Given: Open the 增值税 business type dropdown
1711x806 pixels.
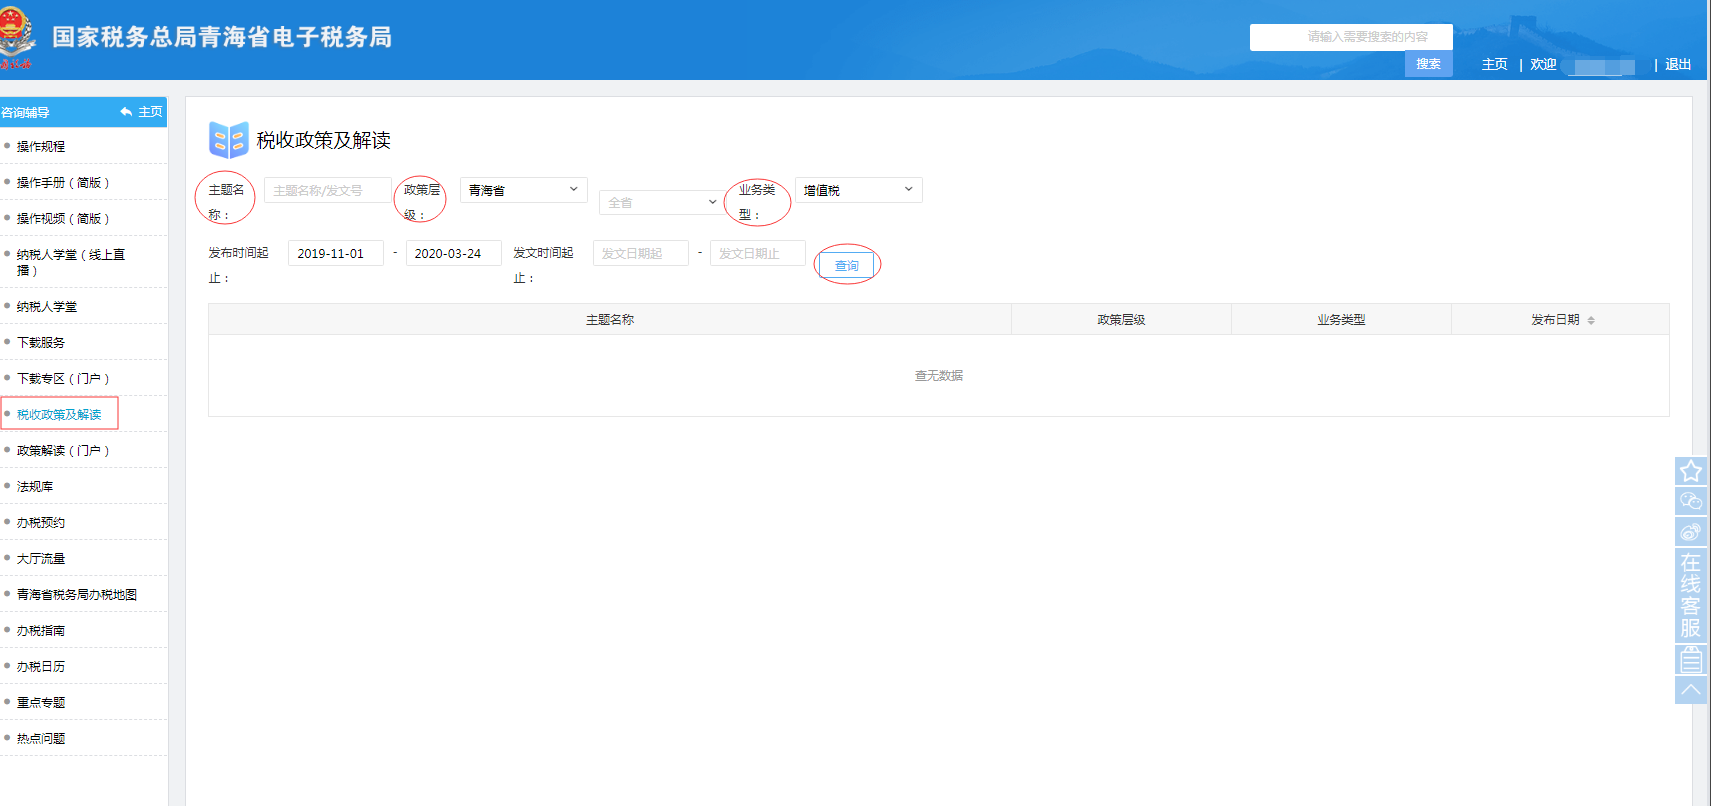Looking at the screenshot, I should pos(858,190).
